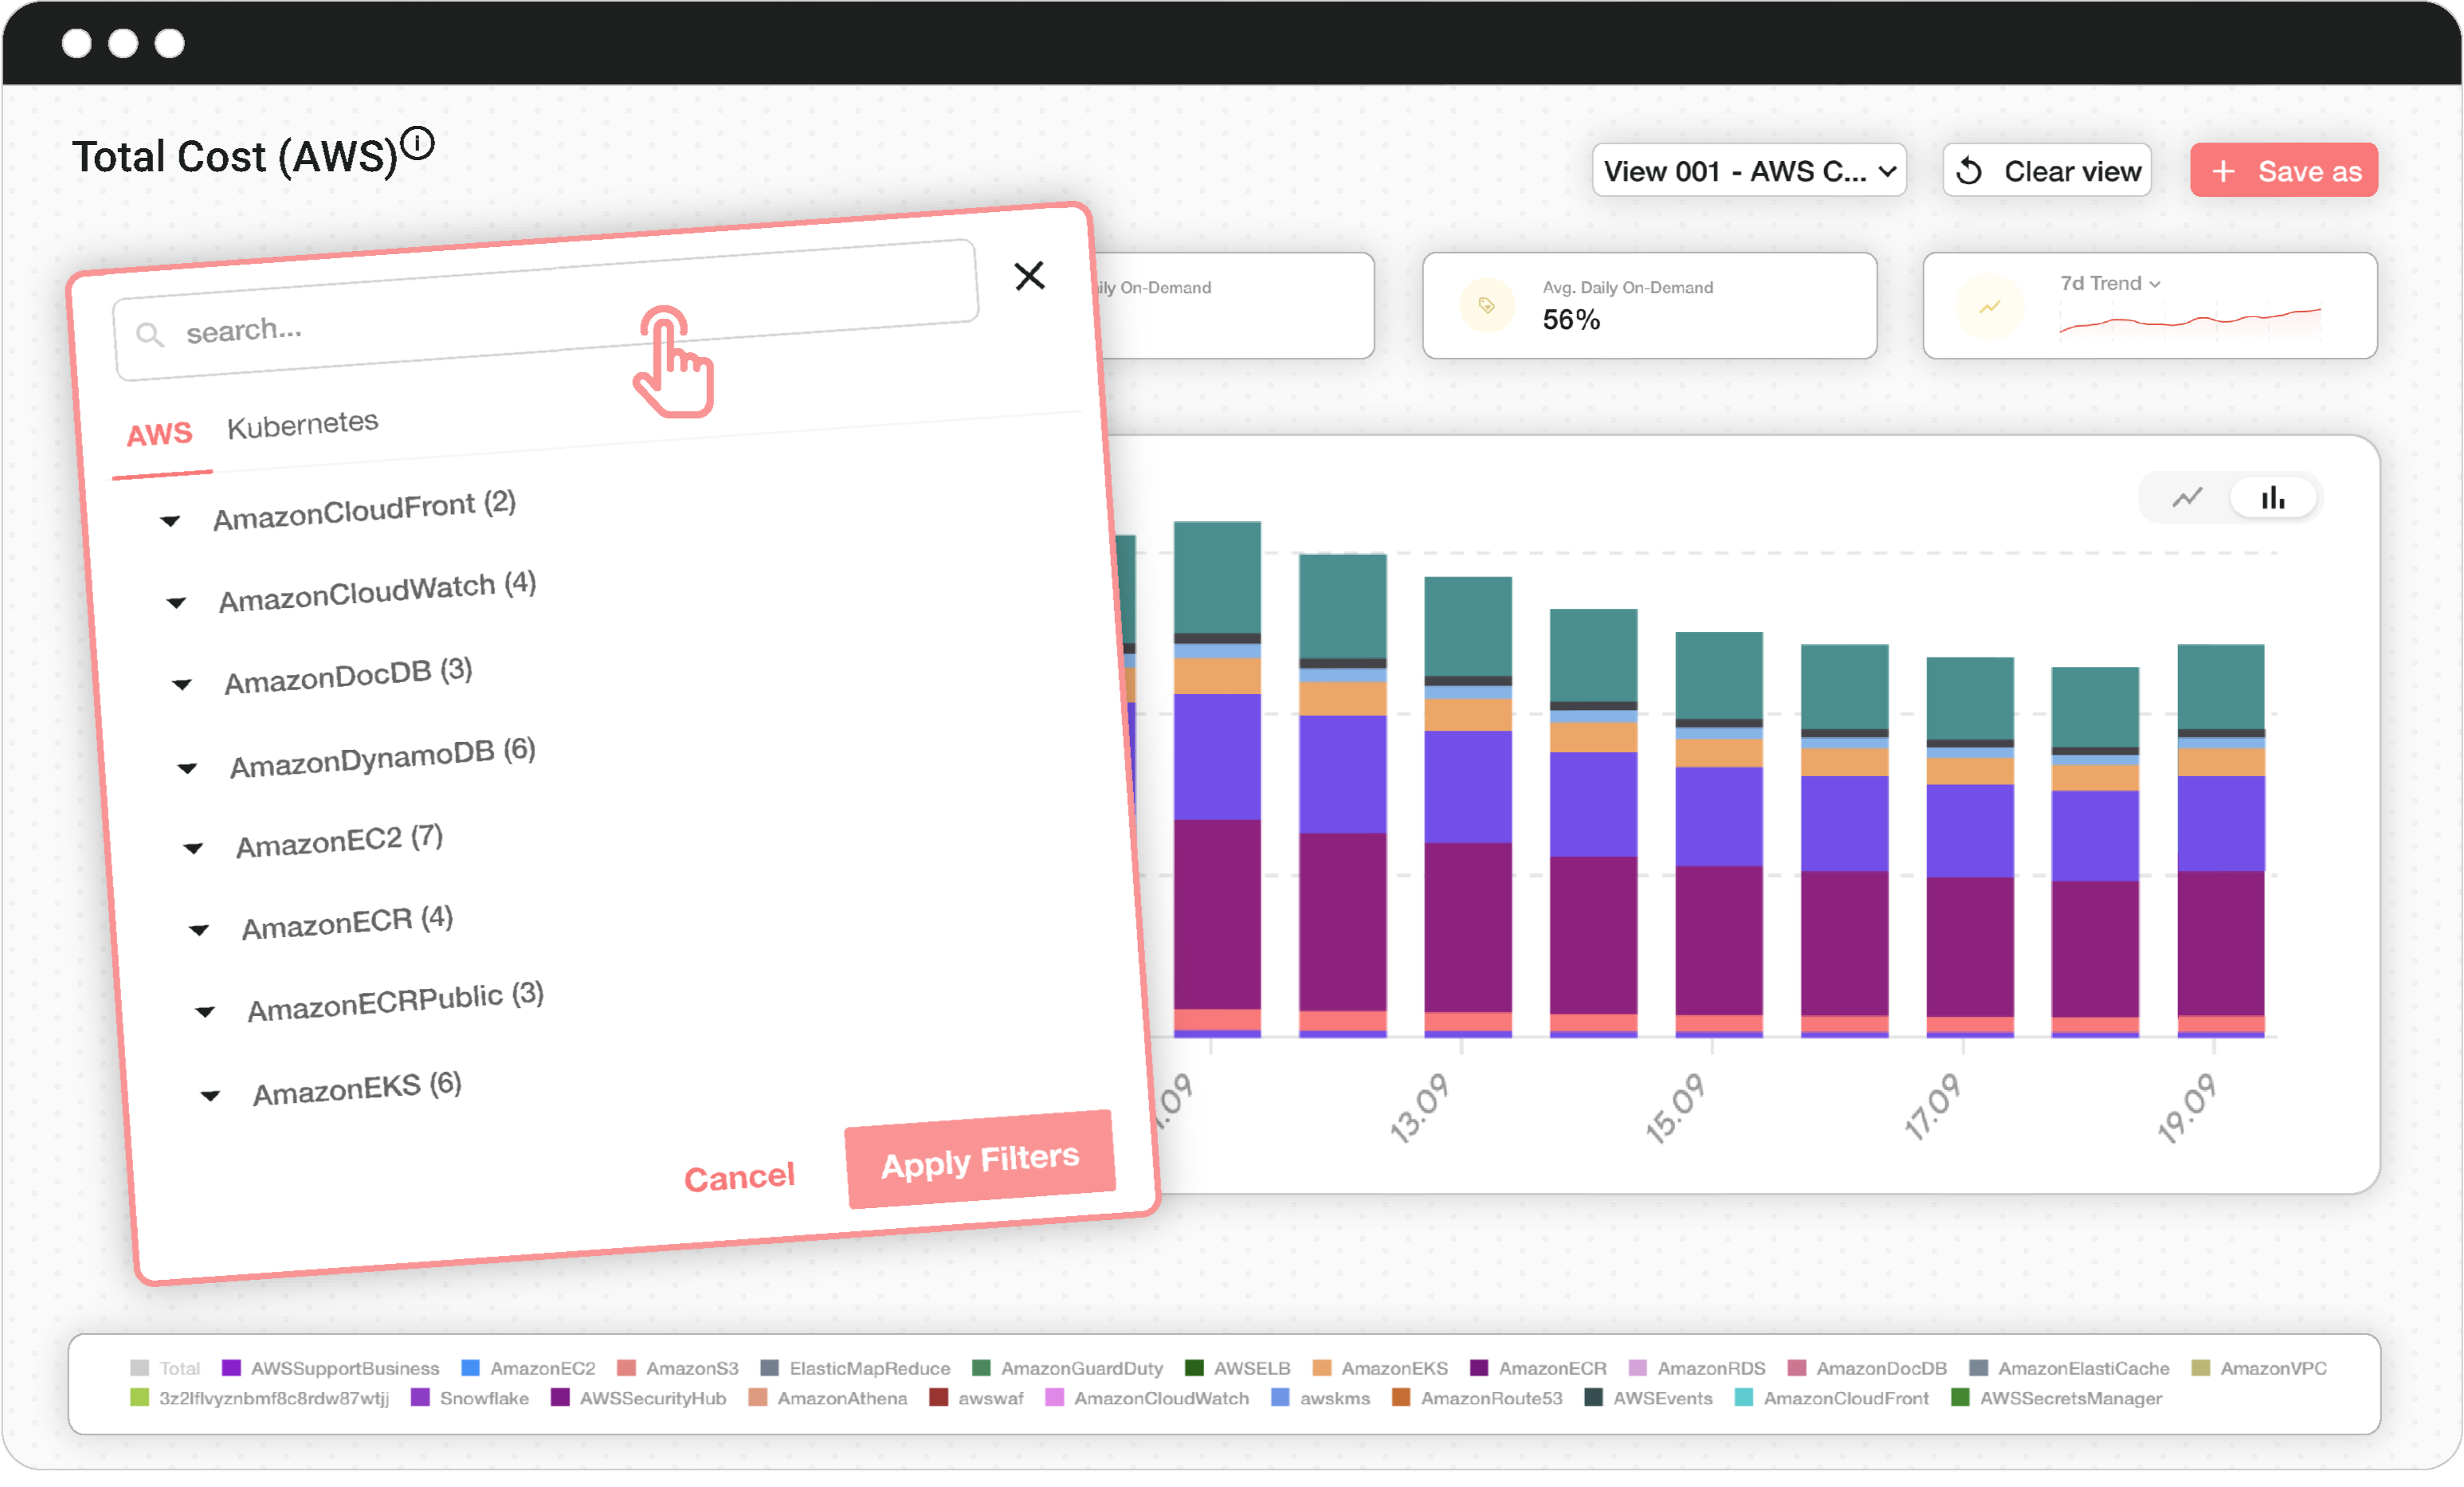Toggle AmazonEC2 legend swatch
The height and width of the screenshot is (1487, 2464).
point(470,1368)
